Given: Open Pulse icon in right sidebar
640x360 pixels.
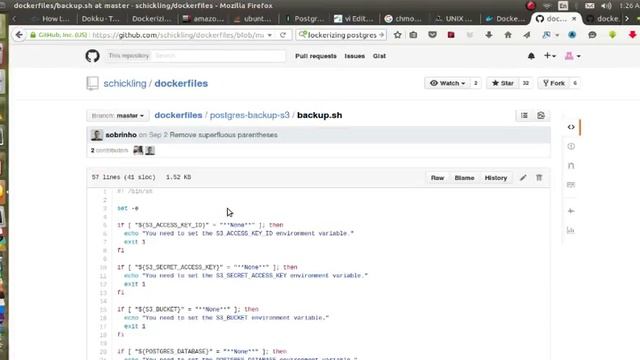Looking at the screenshot, I should pos(571,211).
